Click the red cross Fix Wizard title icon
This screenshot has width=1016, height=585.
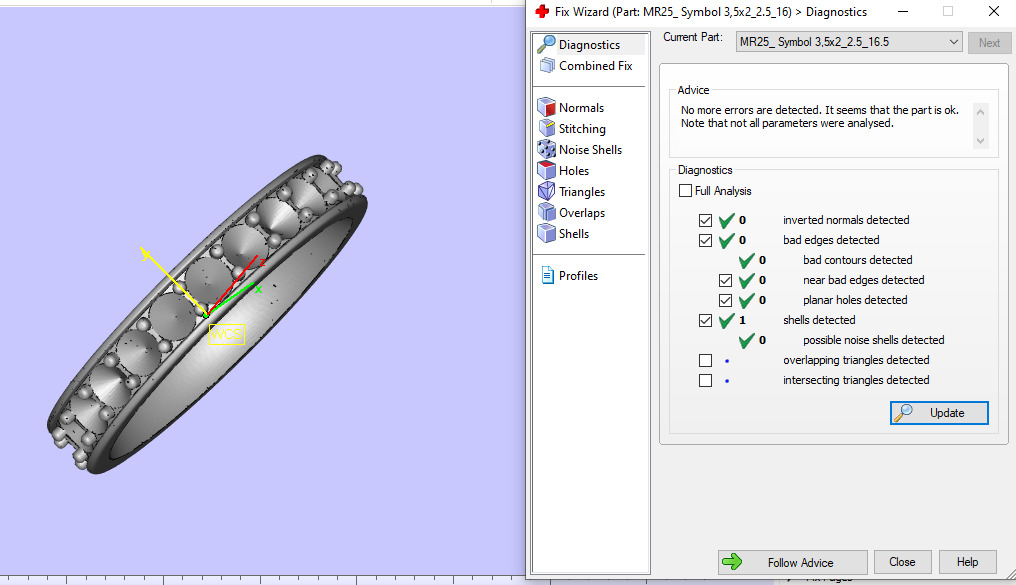point(542,11)
